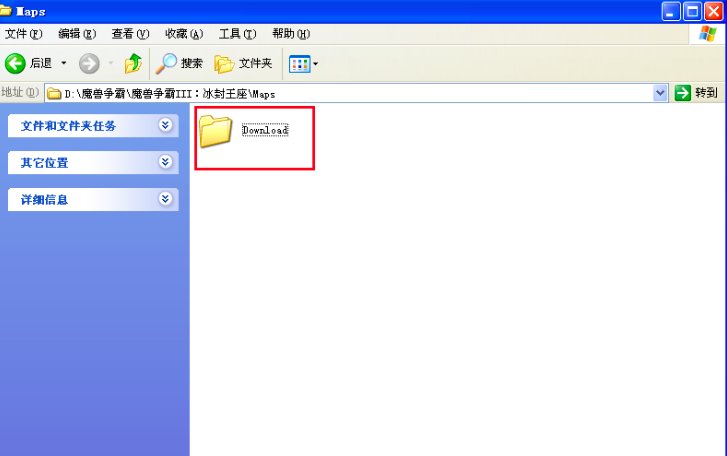Image resolution: width=727 pixels, height=456 pixels.
Task: Expand the 文件和文件夹任务 panel
Action: tap(166, 125)
